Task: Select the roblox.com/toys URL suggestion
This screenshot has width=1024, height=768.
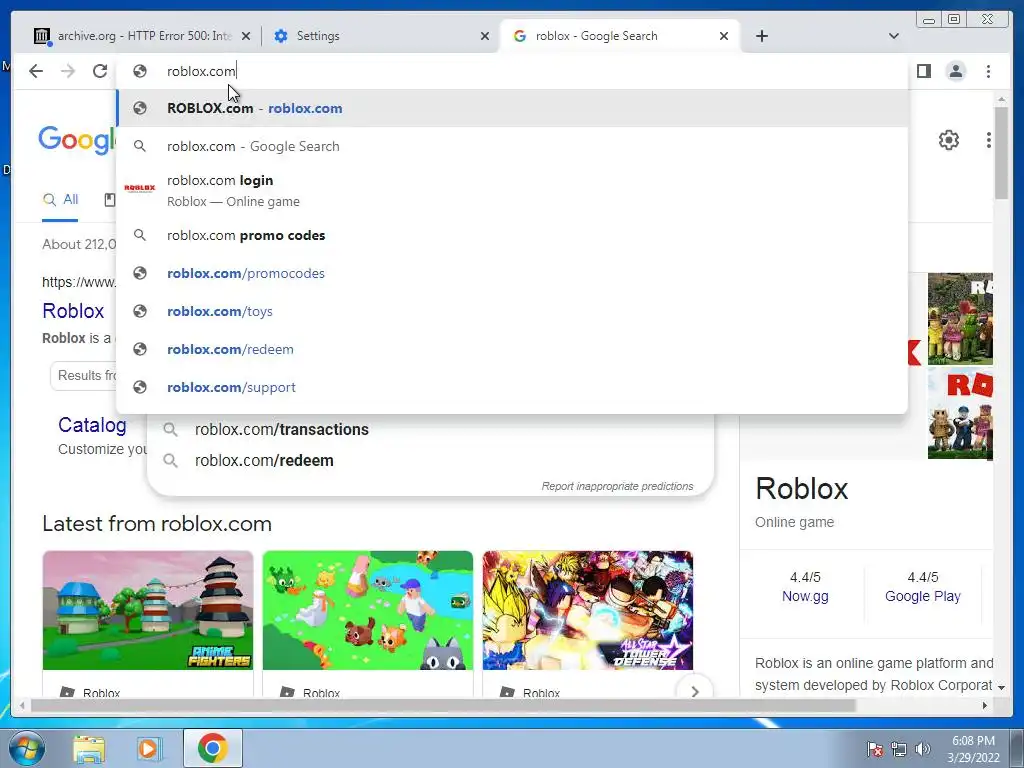Action: 513,311
